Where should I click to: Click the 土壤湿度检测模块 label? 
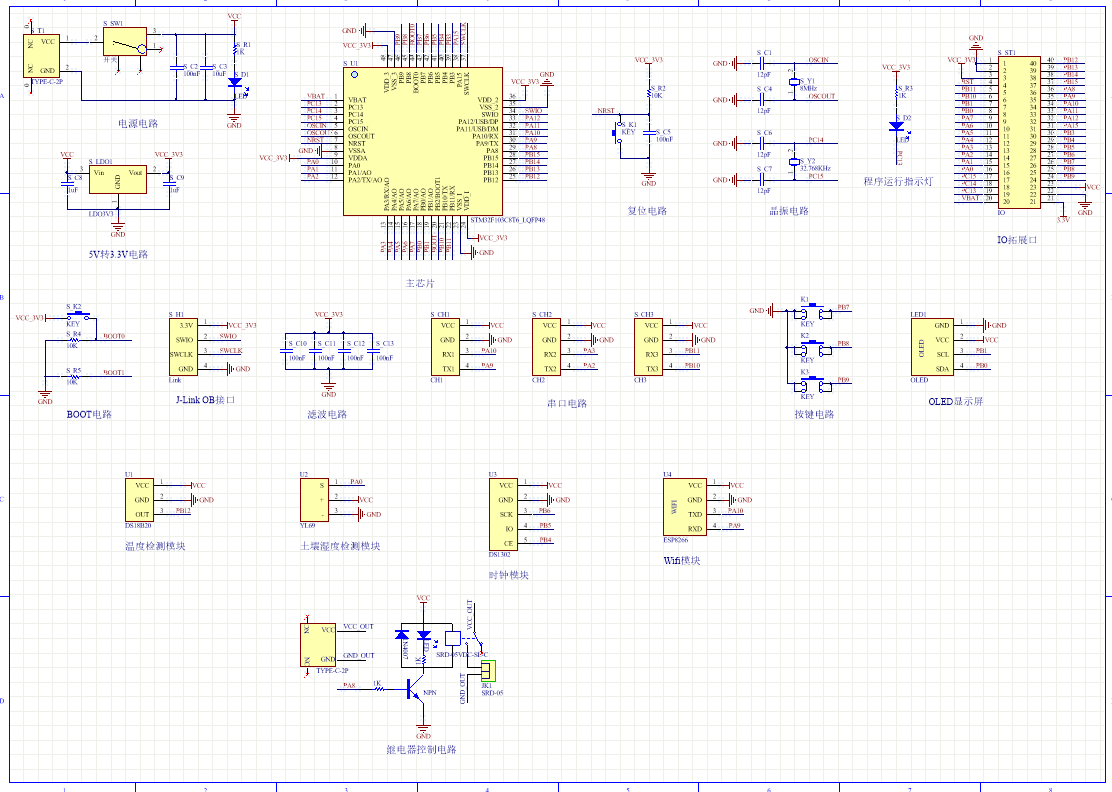tap(340, 546)
